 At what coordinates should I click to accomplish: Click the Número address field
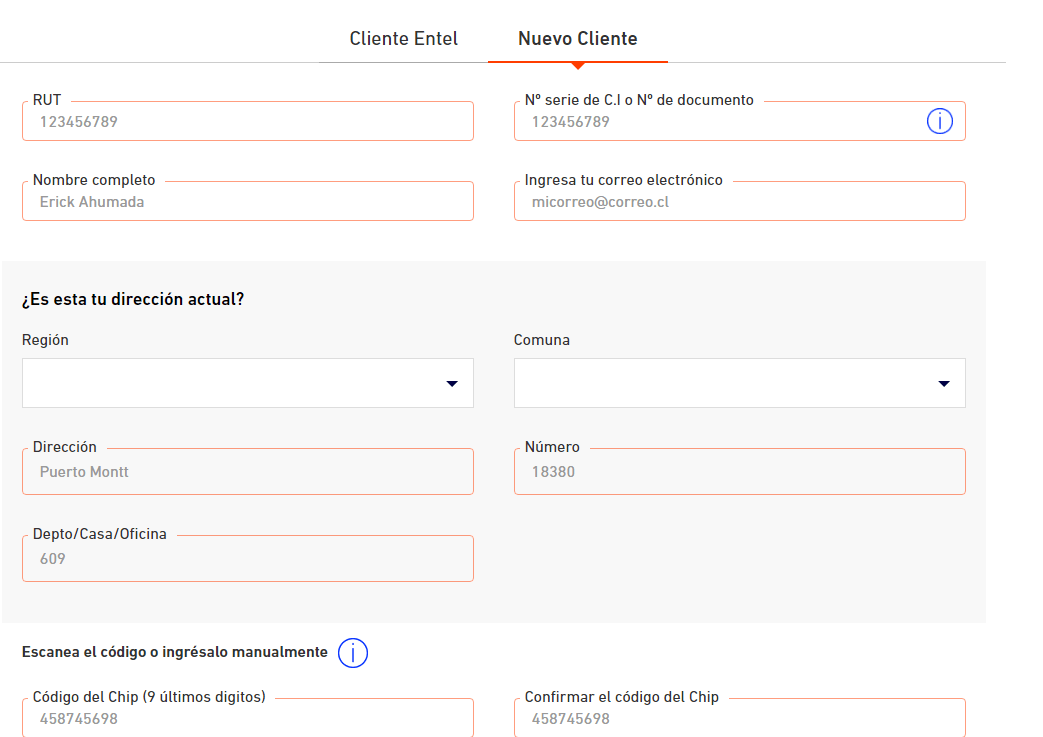pos(739,472)
